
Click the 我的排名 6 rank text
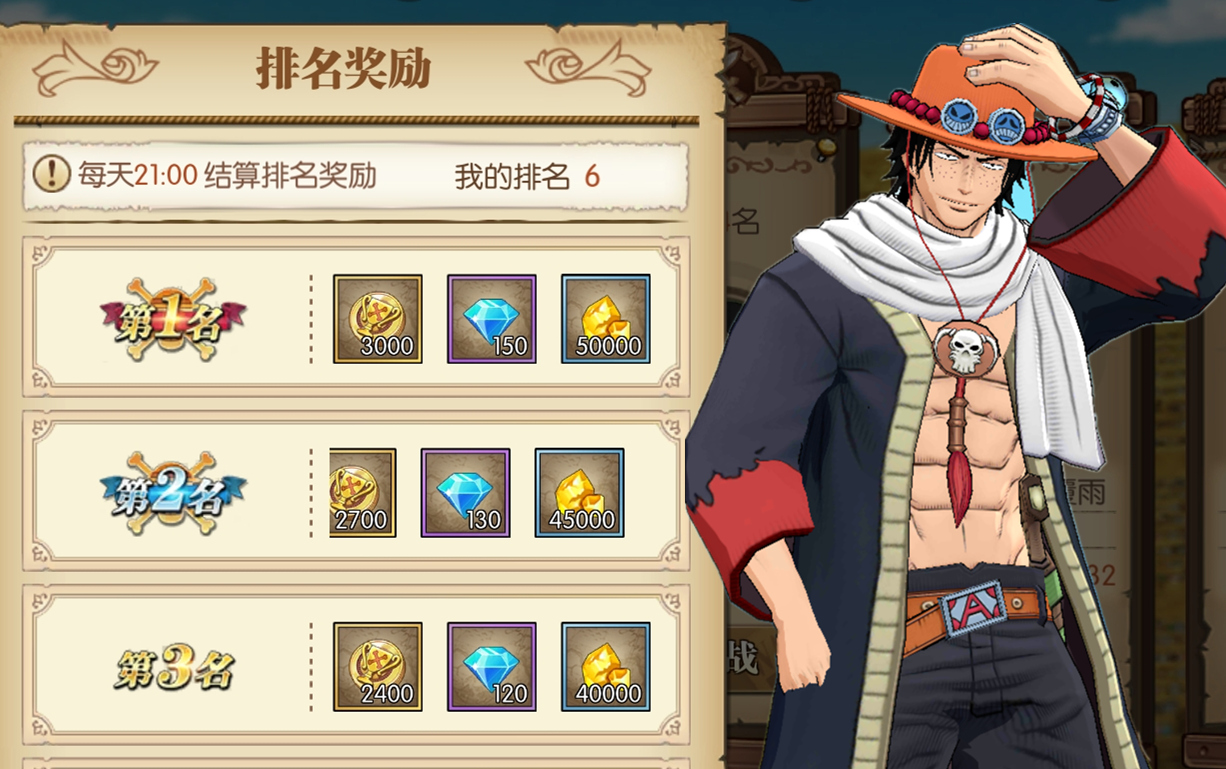(527, 177)
